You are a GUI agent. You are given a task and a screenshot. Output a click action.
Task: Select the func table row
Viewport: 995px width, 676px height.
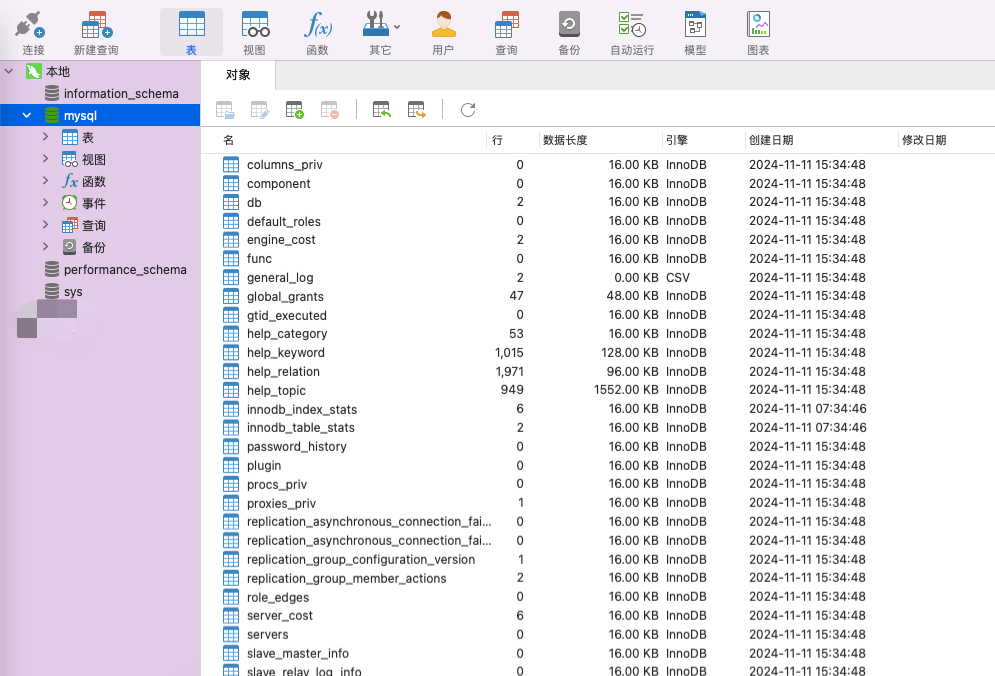coord(598,258)
